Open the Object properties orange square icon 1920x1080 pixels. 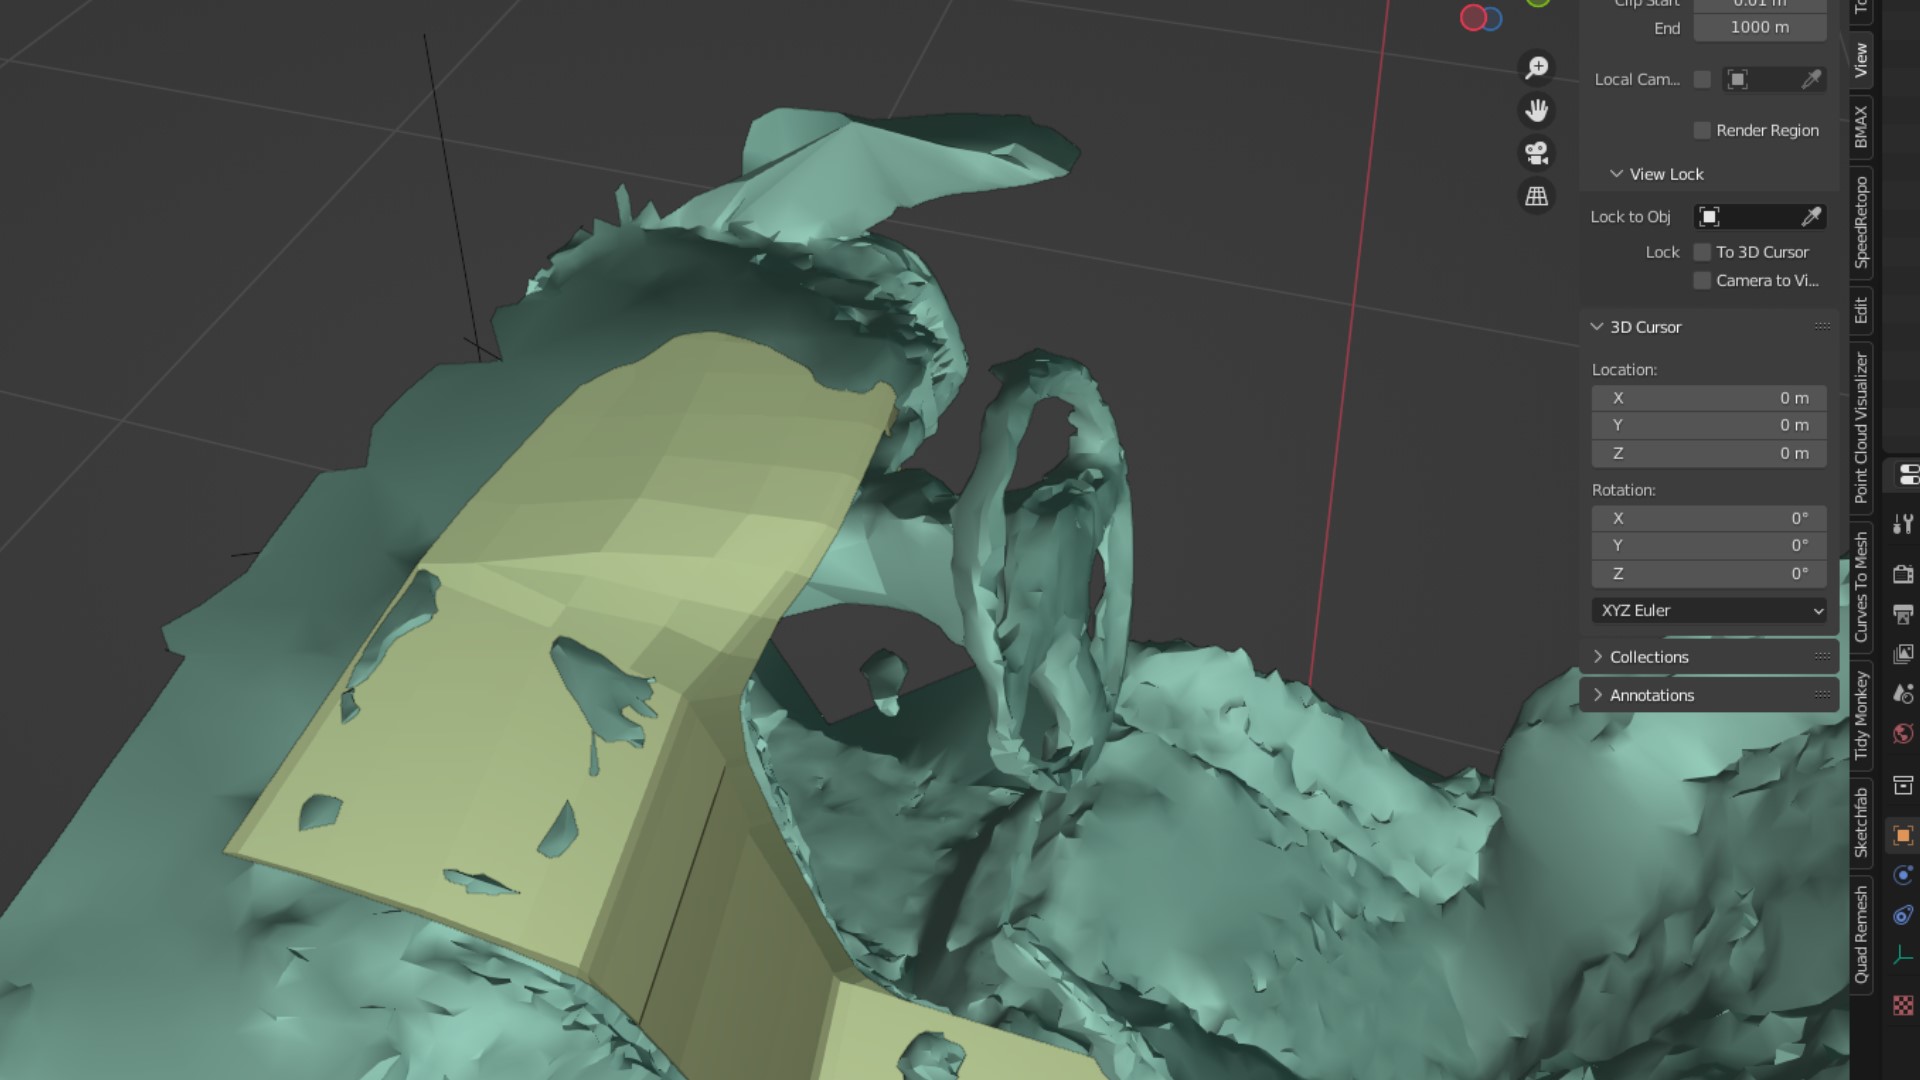pos(1902,835)
